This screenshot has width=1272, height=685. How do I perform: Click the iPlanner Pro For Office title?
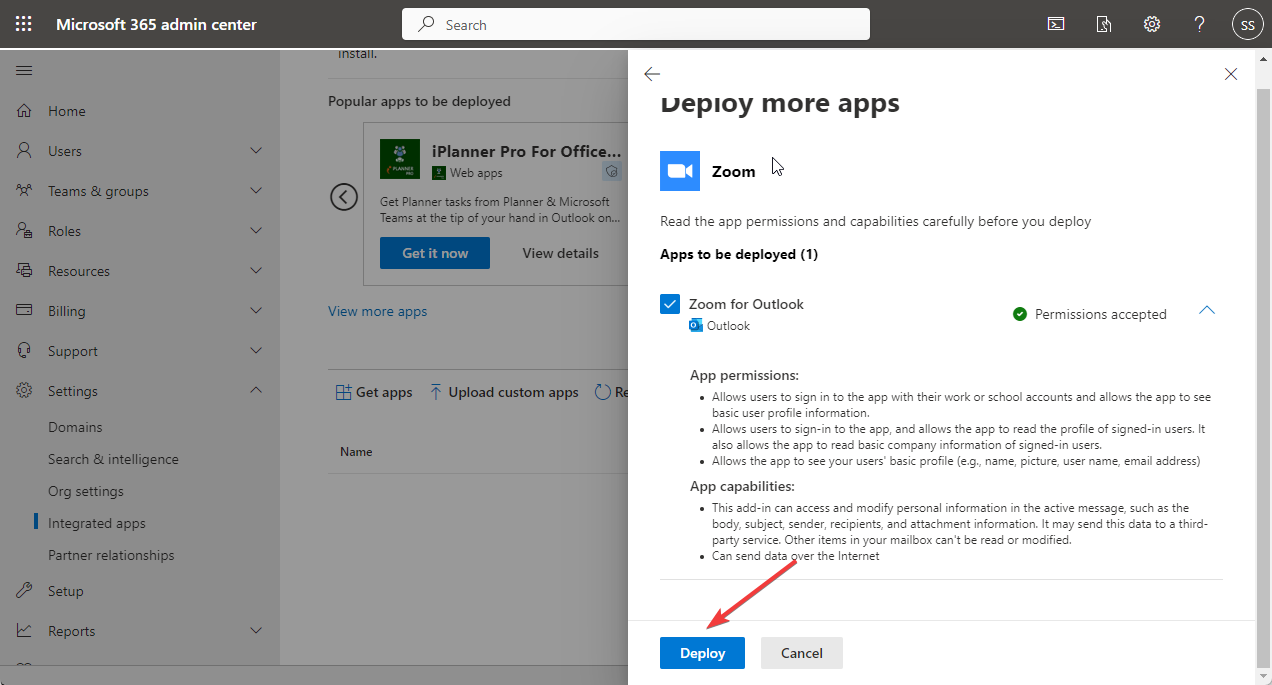[526, 151]
